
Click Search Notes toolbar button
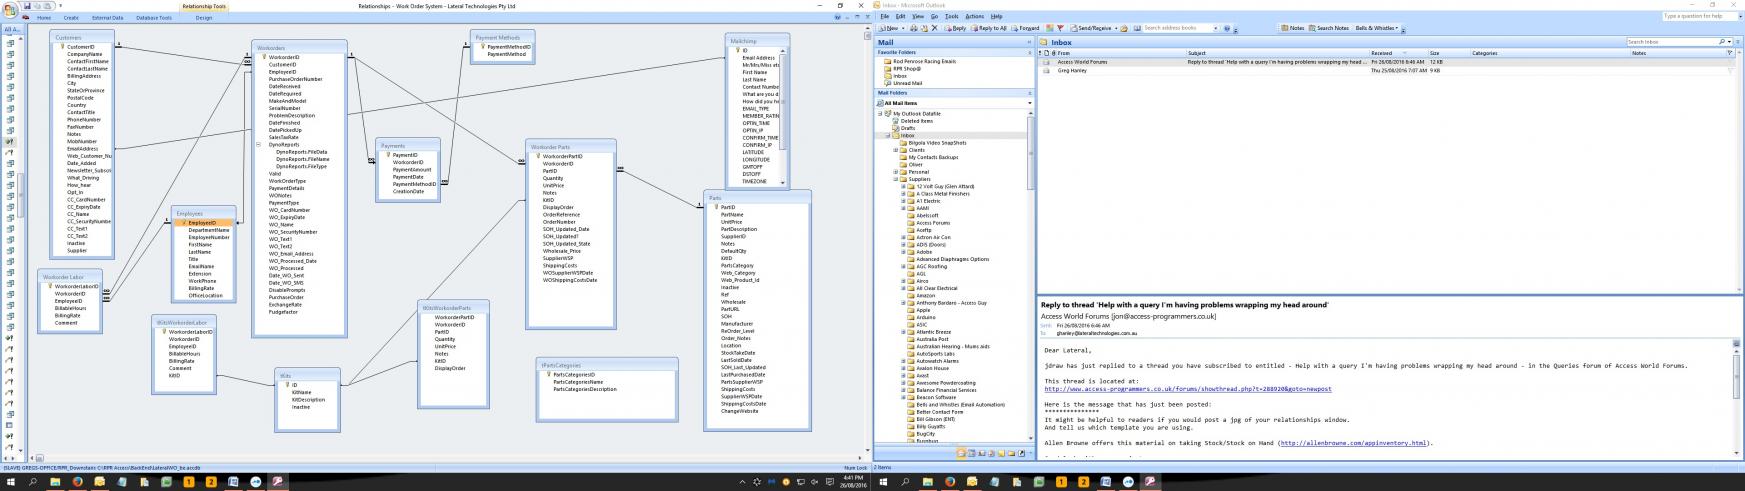click(1329, 28)
